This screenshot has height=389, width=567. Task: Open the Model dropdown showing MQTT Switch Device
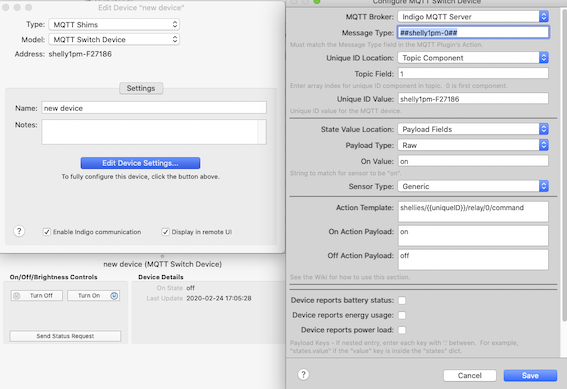point(114,39)
